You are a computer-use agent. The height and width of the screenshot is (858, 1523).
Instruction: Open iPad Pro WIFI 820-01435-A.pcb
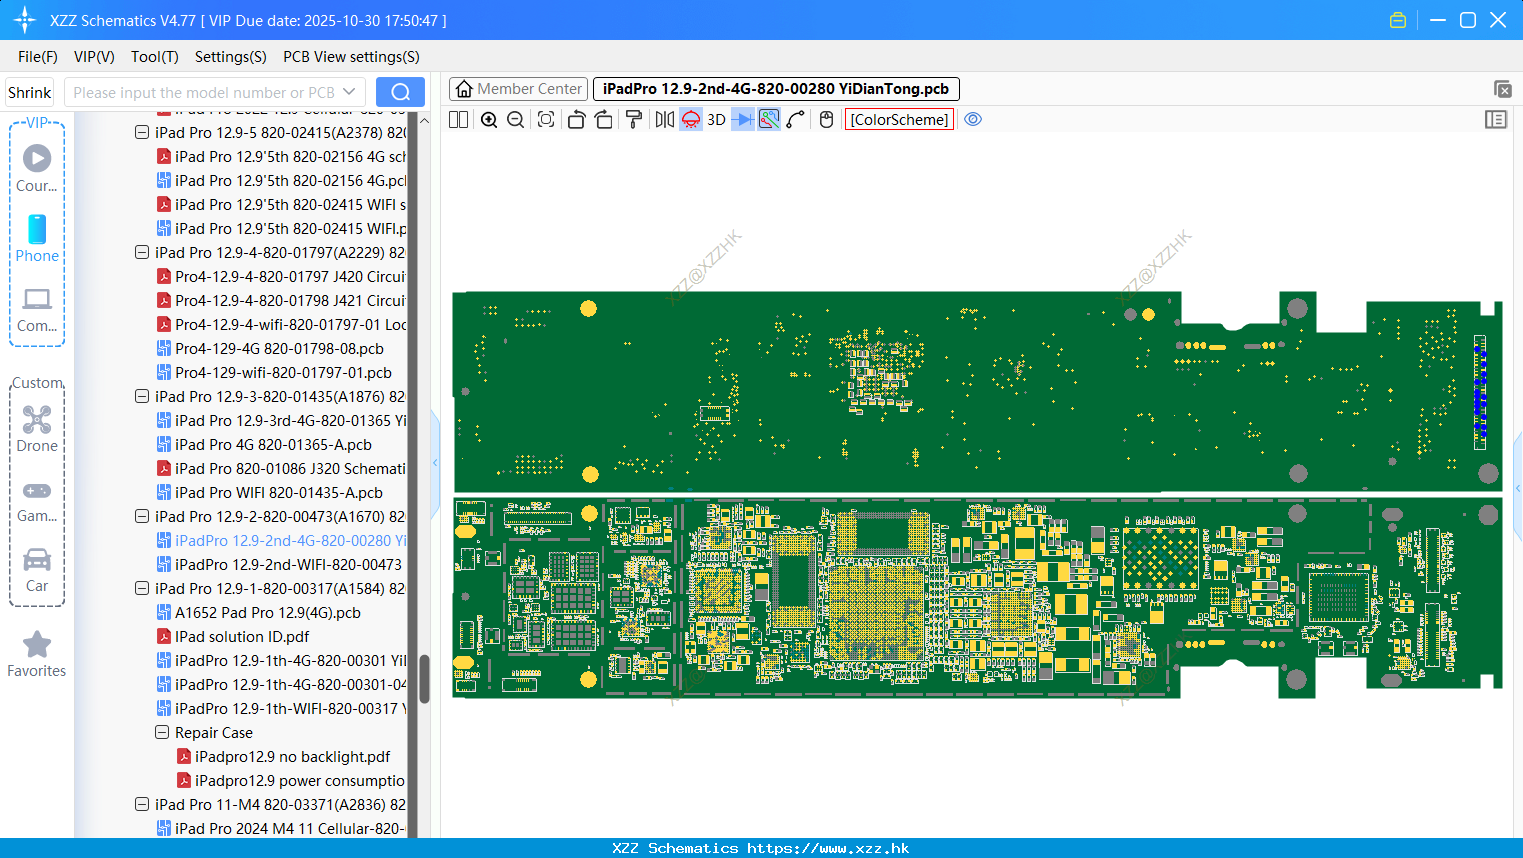click(x=278, y=492)
